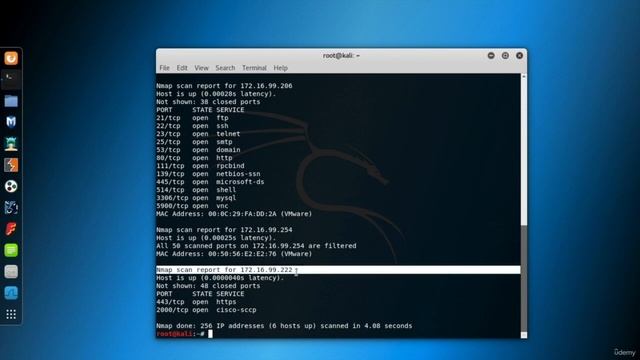
Task: Open the View menu in terminal
Action: pyautogui.click(x=201, y=68)
